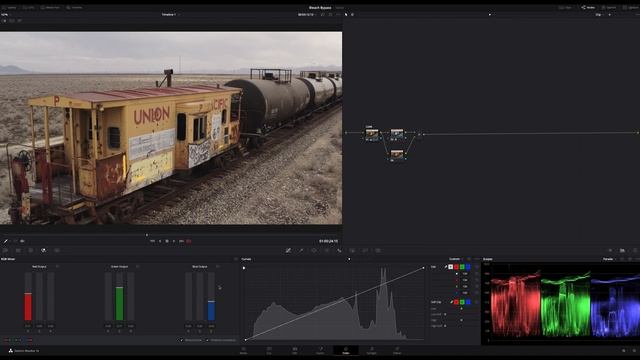The height and width of the screenshot is (360, 640).
Task: Open the Qualifier eyedropper palette
Action: (x=301, y=250)
